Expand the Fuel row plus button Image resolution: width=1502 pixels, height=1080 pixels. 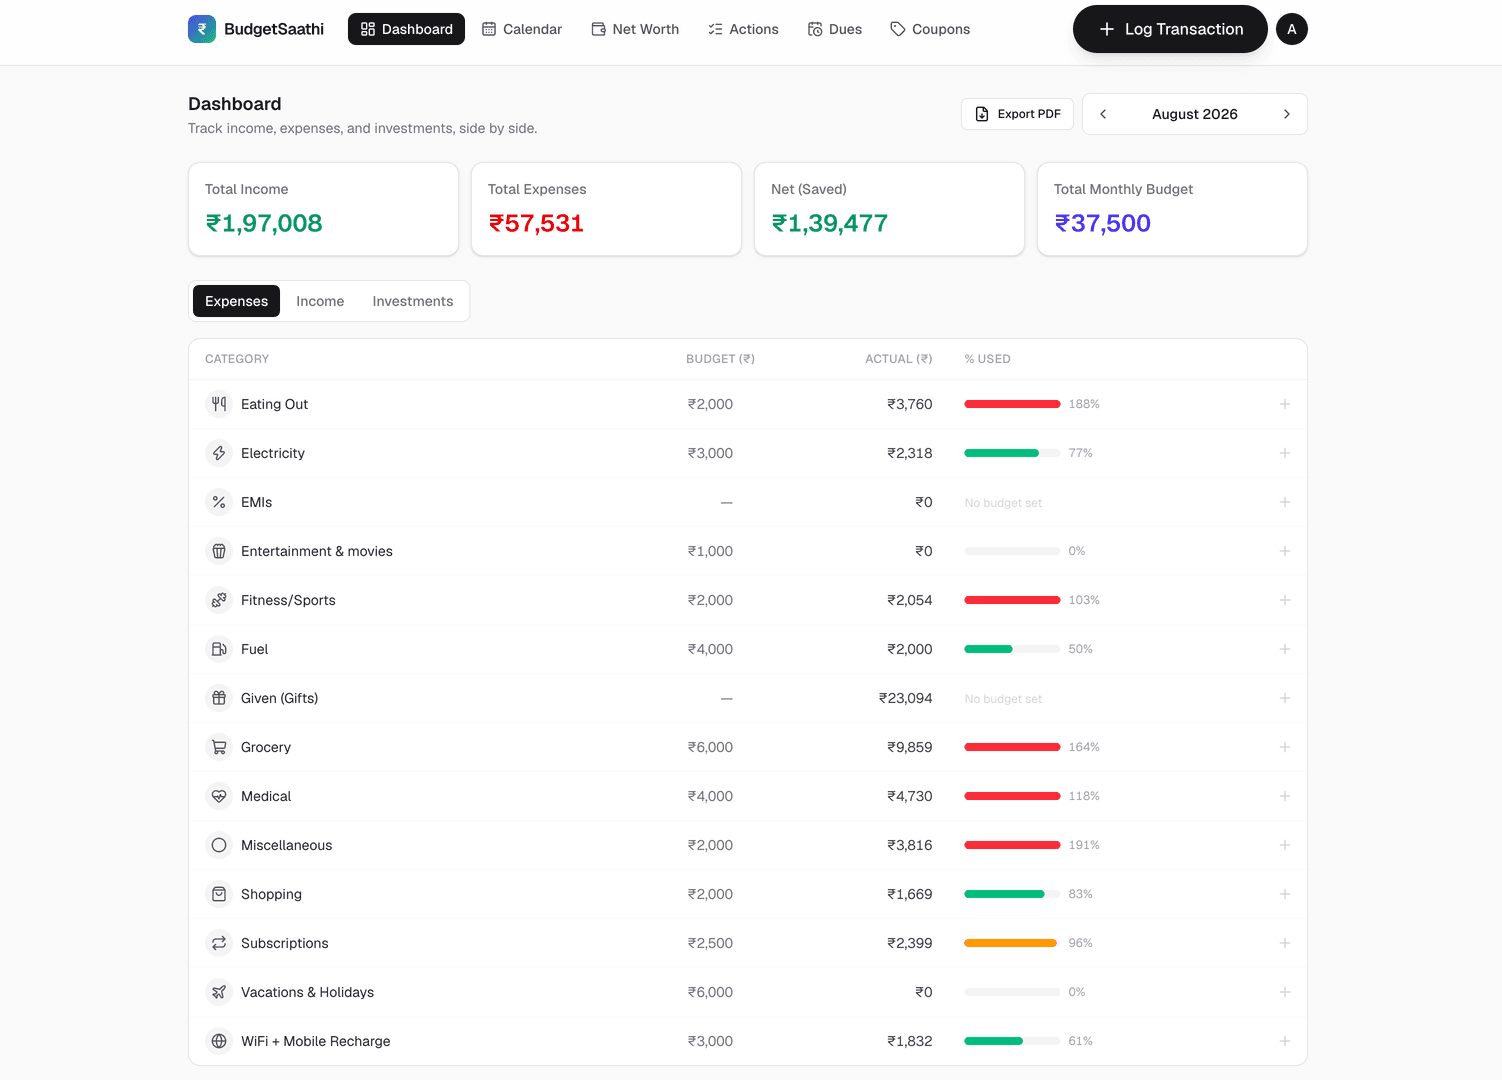[1285, 649]
